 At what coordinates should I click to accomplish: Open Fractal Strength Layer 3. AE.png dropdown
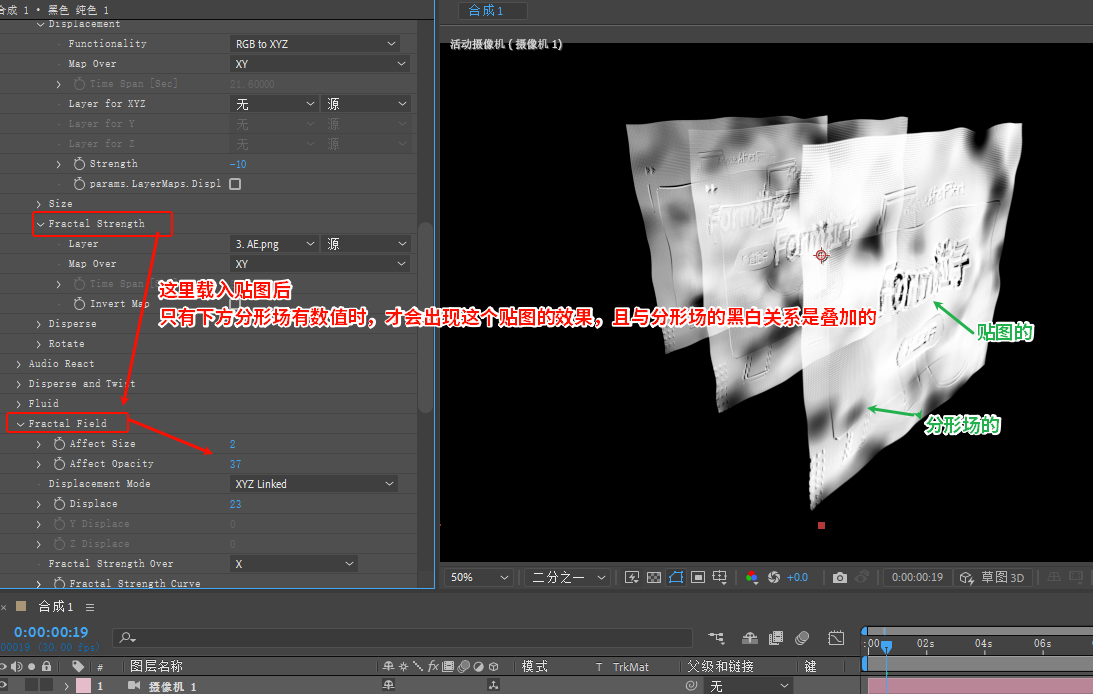tap(274, 244)
